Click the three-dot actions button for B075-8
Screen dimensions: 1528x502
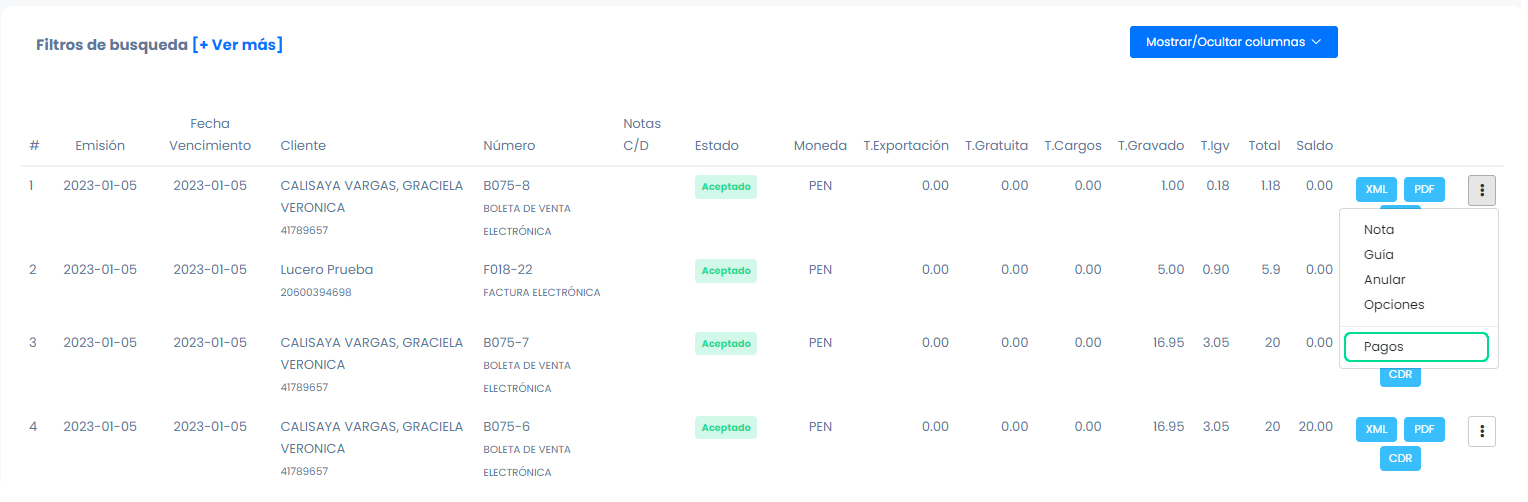point(1481,190)
